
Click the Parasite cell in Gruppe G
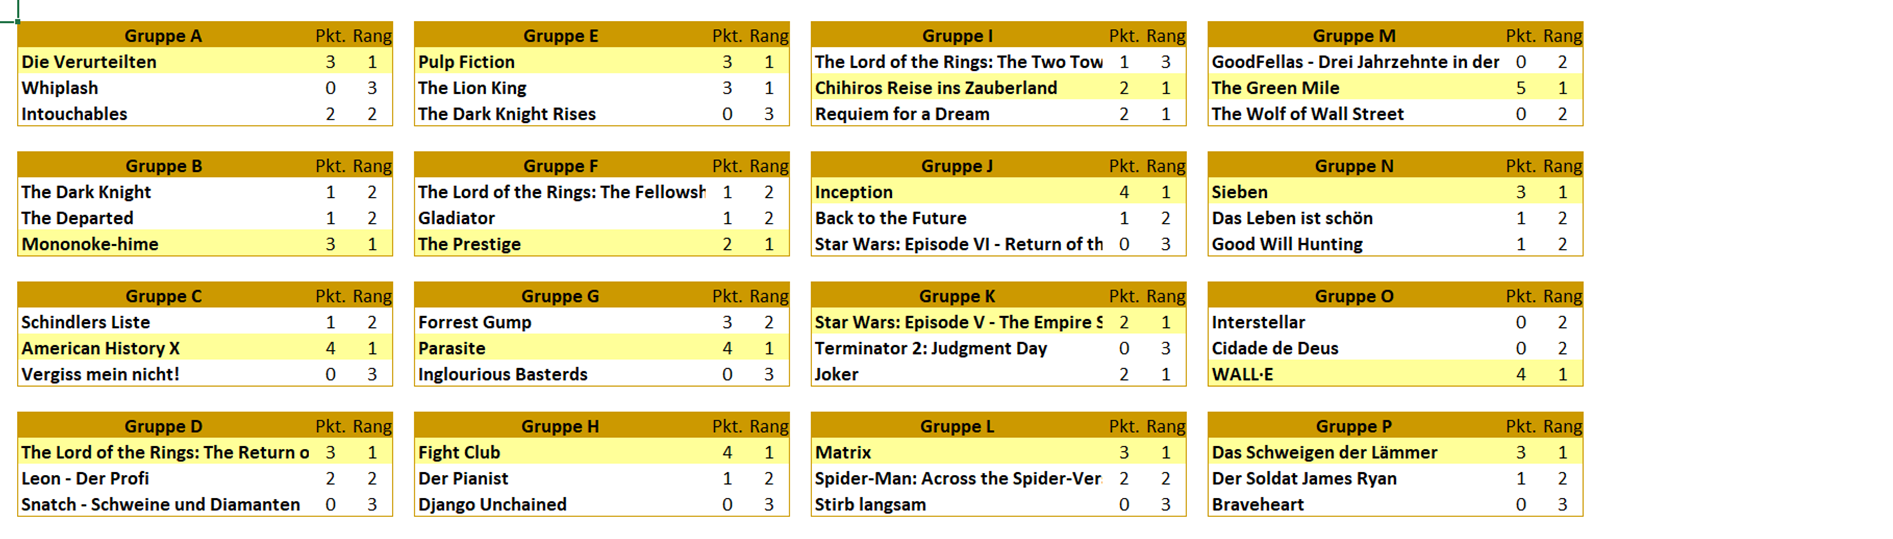coord(560,347)
